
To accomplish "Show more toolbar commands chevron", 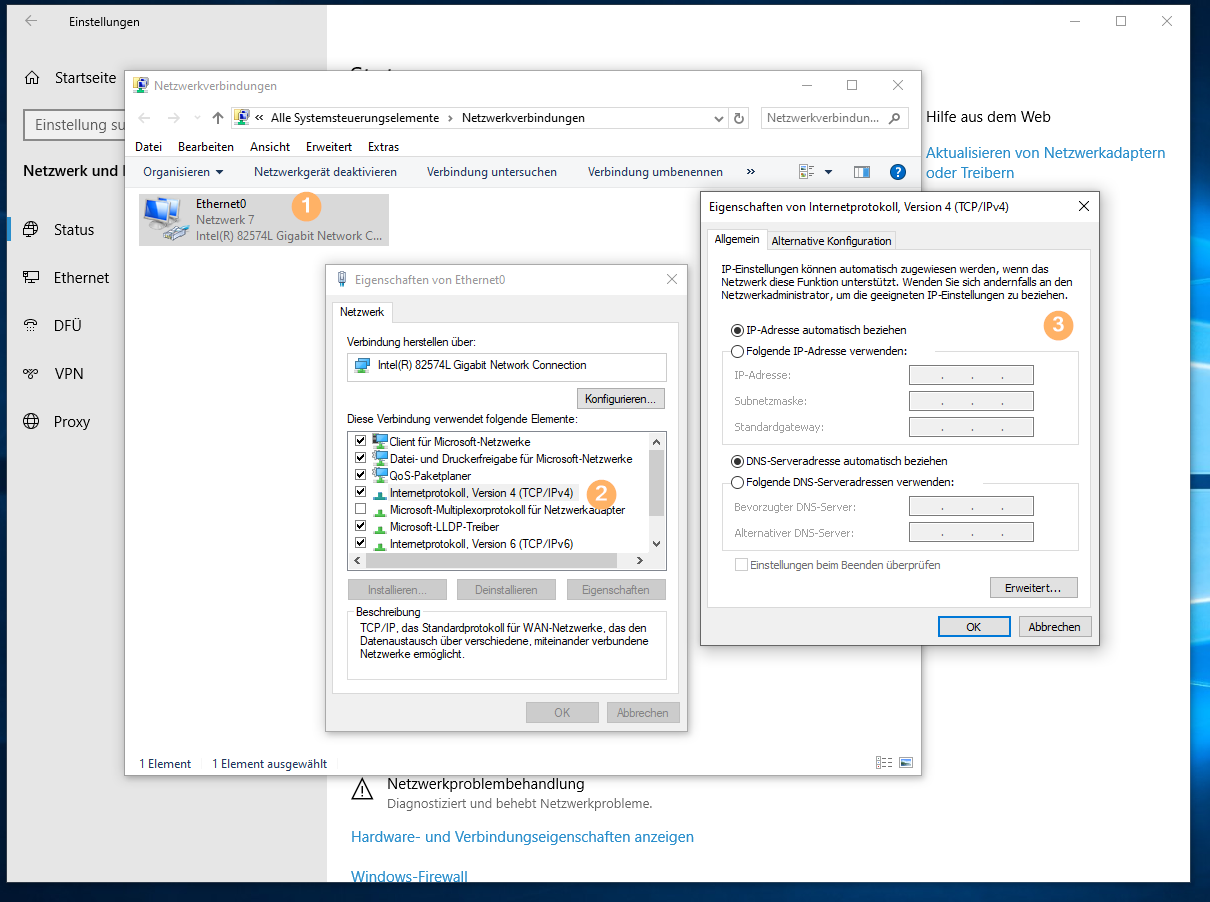I will point(751,172).
